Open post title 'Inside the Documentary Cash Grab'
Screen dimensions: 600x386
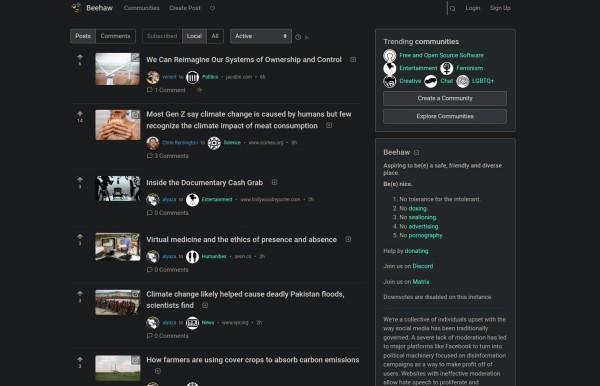tap(204, 182)
